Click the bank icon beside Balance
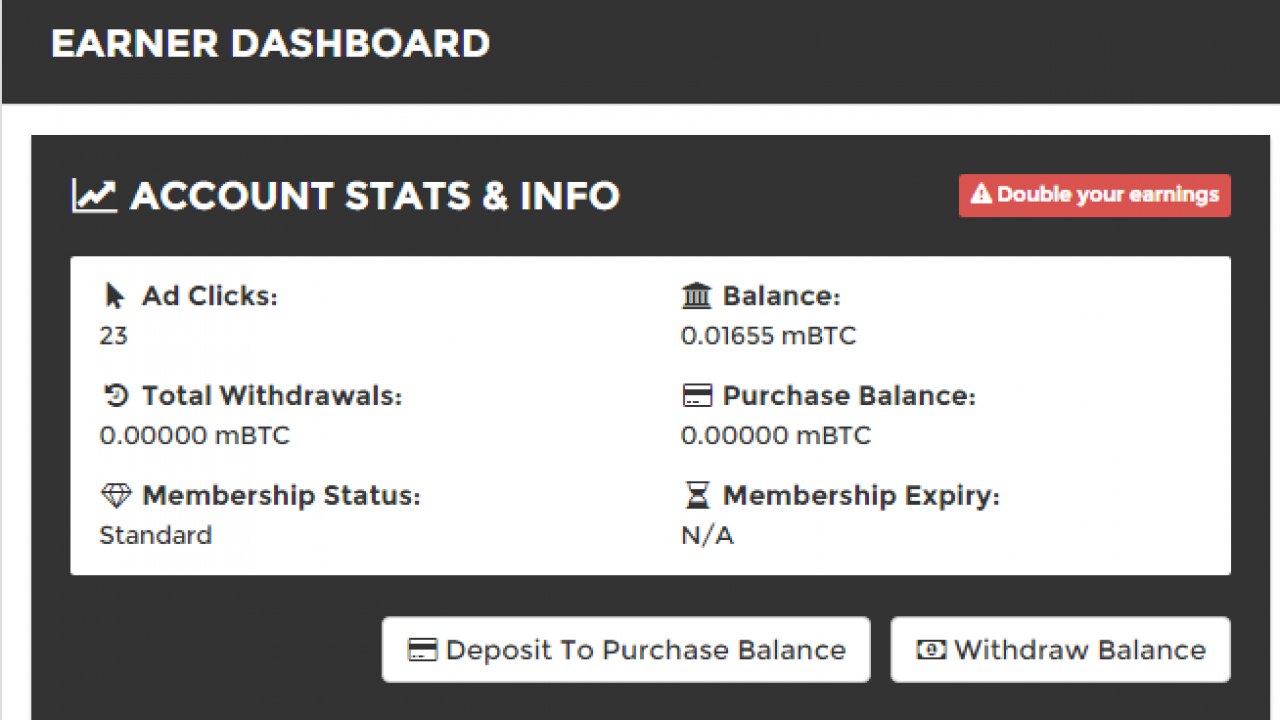1280x720 pixels. tap(696, 296)
